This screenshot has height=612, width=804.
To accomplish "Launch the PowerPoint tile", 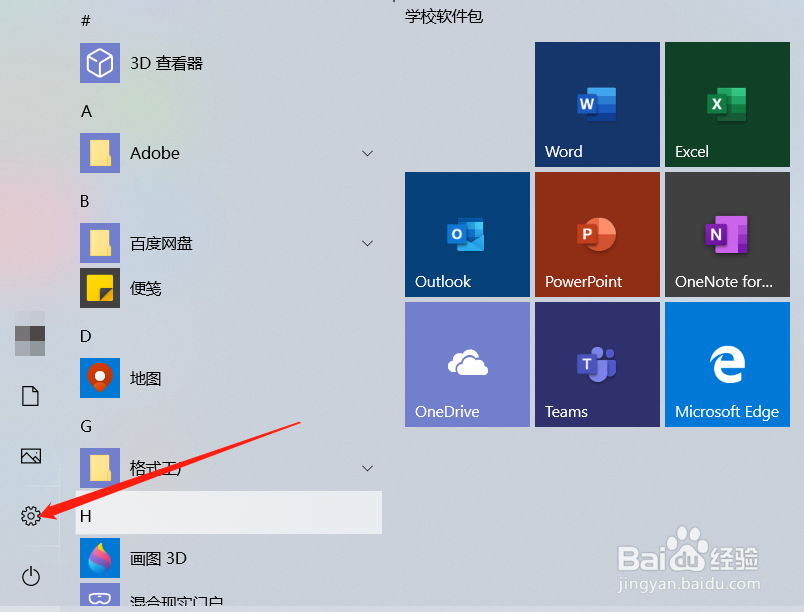I will (597, 234).
